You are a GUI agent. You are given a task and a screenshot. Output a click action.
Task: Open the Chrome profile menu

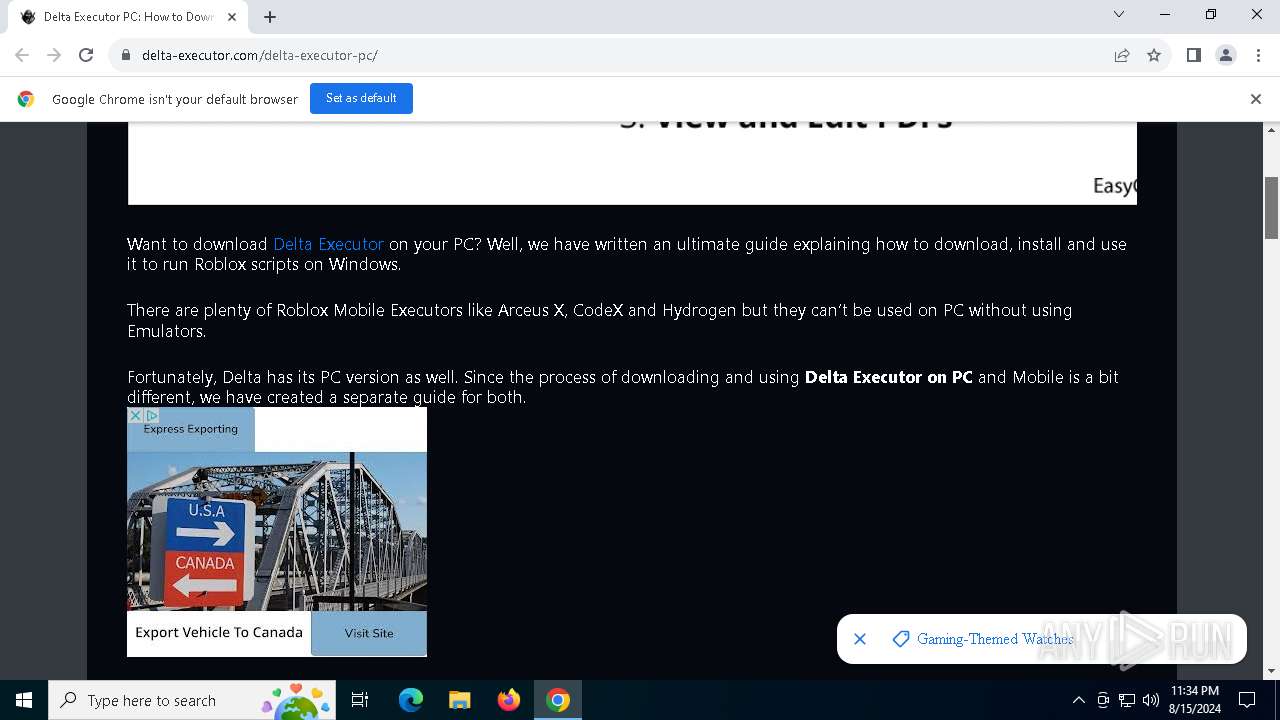(x=1226, y=55)
